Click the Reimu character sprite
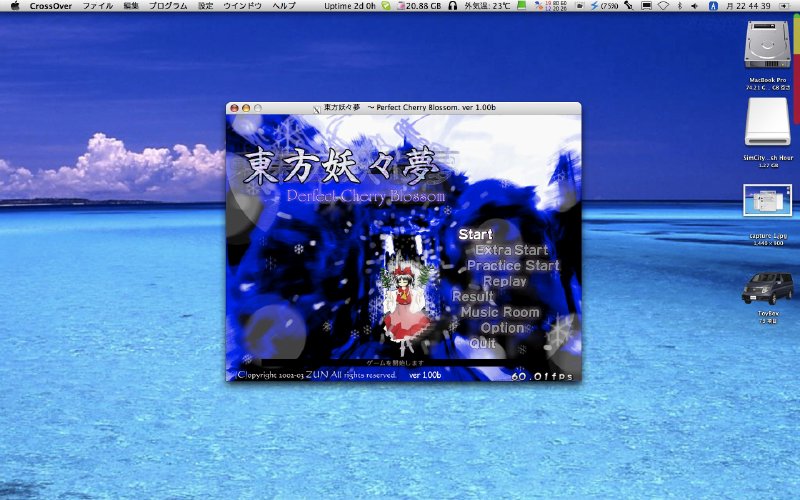800x500 pixels. click(x=406, y=311)
